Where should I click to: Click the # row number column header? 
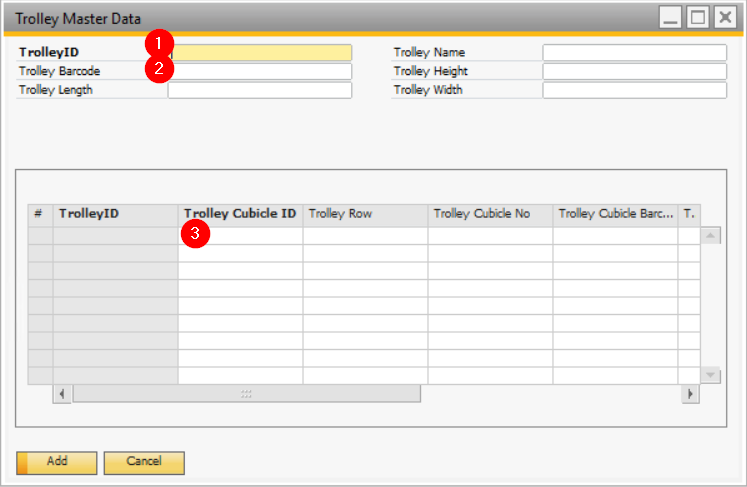coord(39,214)
